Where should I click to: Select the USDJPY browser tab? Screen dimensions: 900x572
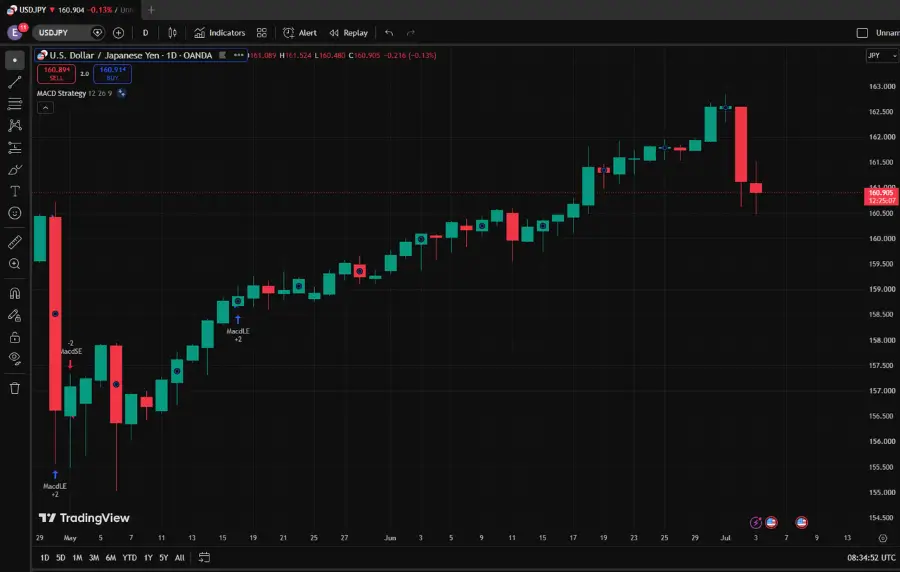[69, 10]
